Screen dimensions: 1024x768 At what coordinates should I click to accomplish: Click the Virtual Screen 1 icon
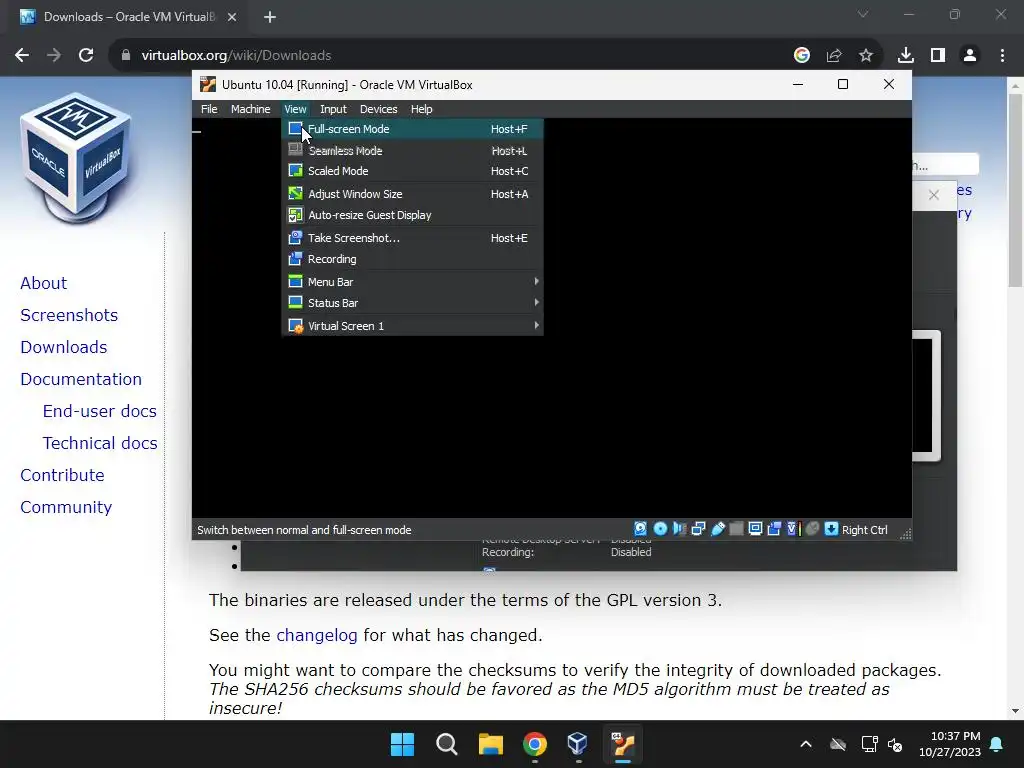pos(295,325)
